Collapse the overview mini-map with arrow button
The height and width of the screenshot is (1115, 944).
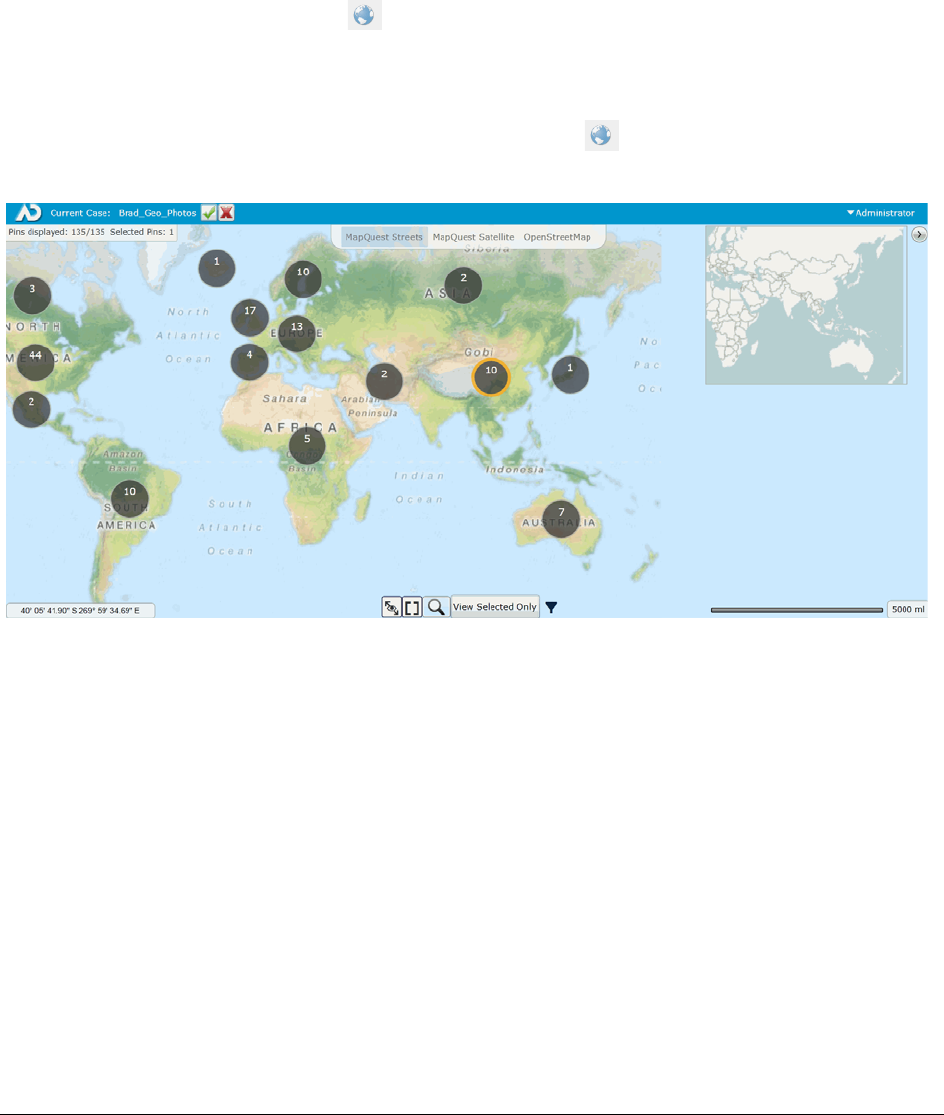[x=919, y=235]
